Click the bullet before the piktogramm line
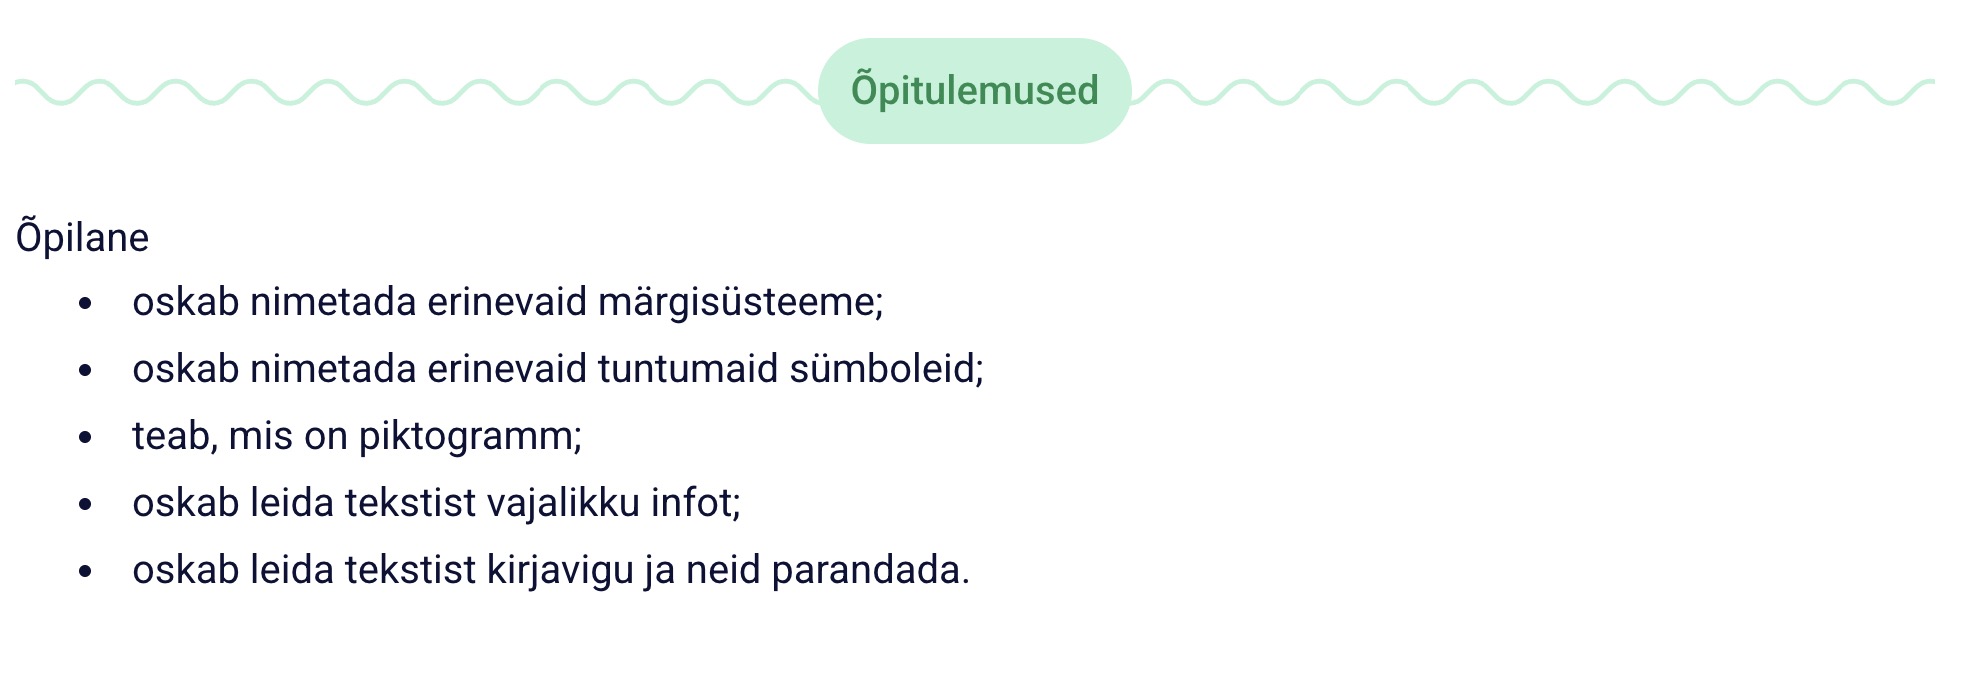 tap(85, 437)
